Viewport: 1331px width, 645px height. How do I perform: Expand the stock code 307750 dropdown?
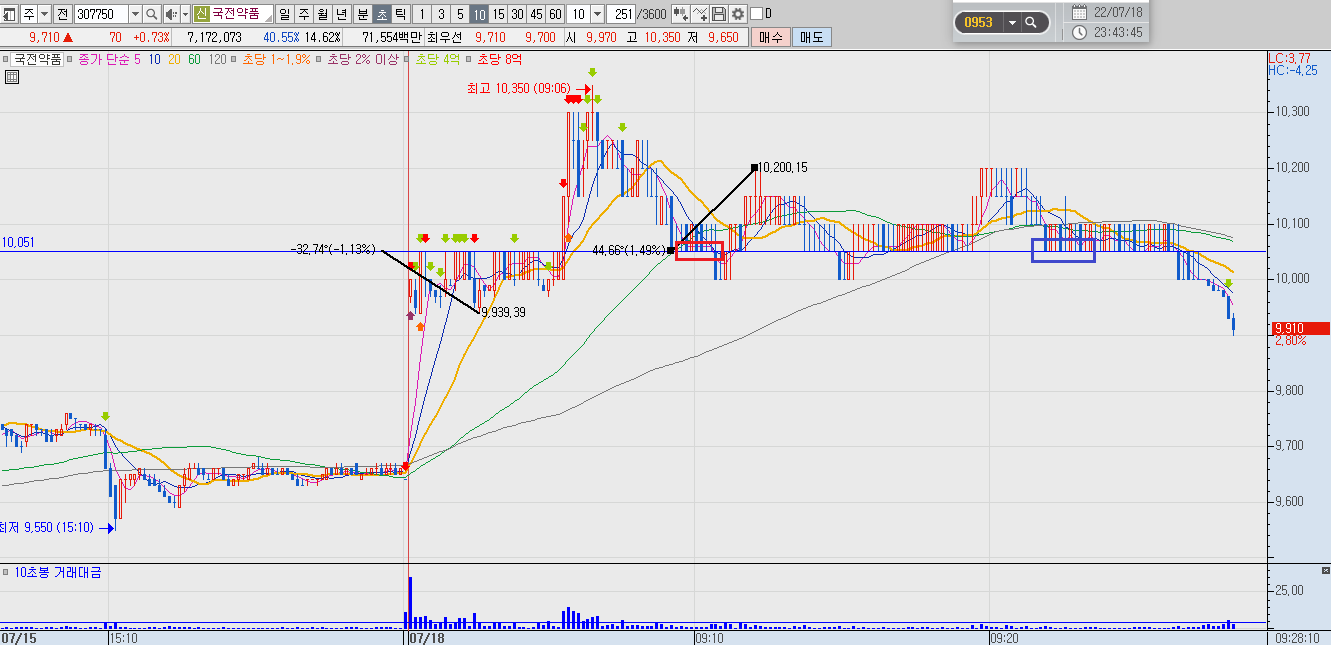[135, 14]
